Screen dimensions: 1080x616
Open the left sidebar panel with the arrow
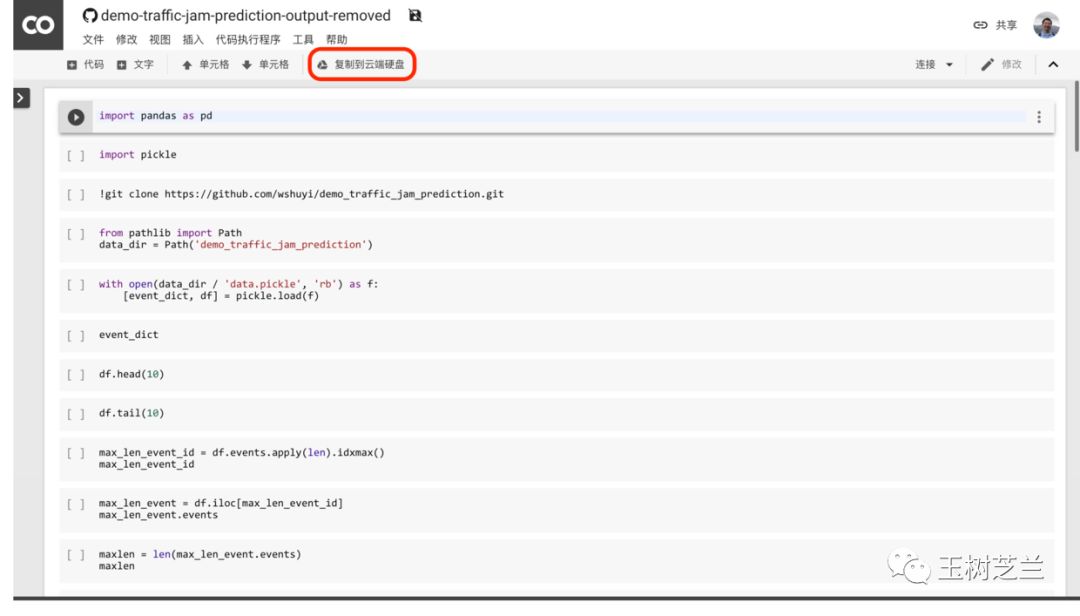[x=21, y=99]
